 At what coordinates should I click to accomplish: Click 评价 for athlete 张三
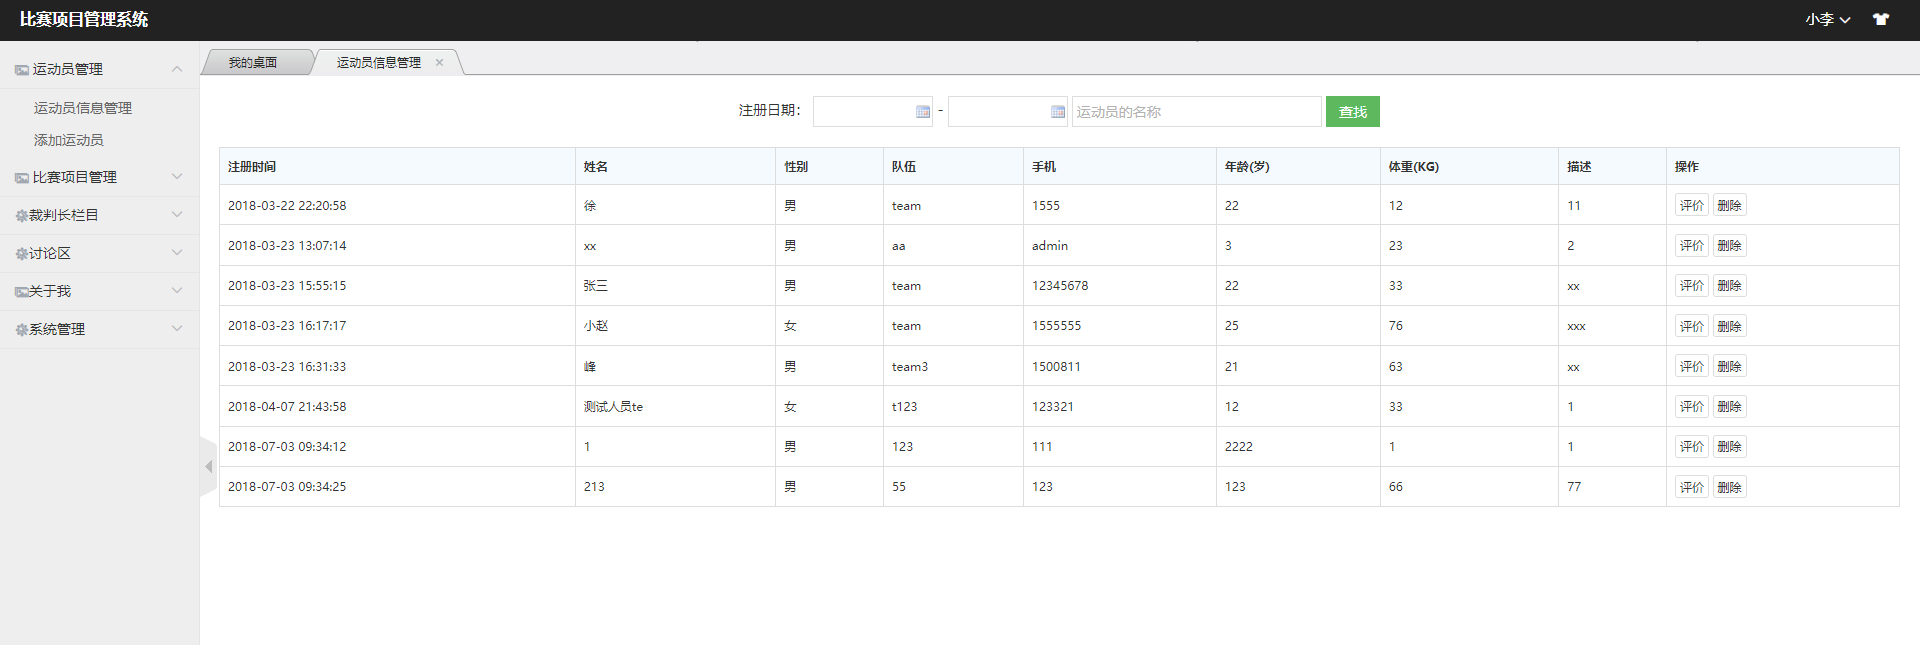1692,285
